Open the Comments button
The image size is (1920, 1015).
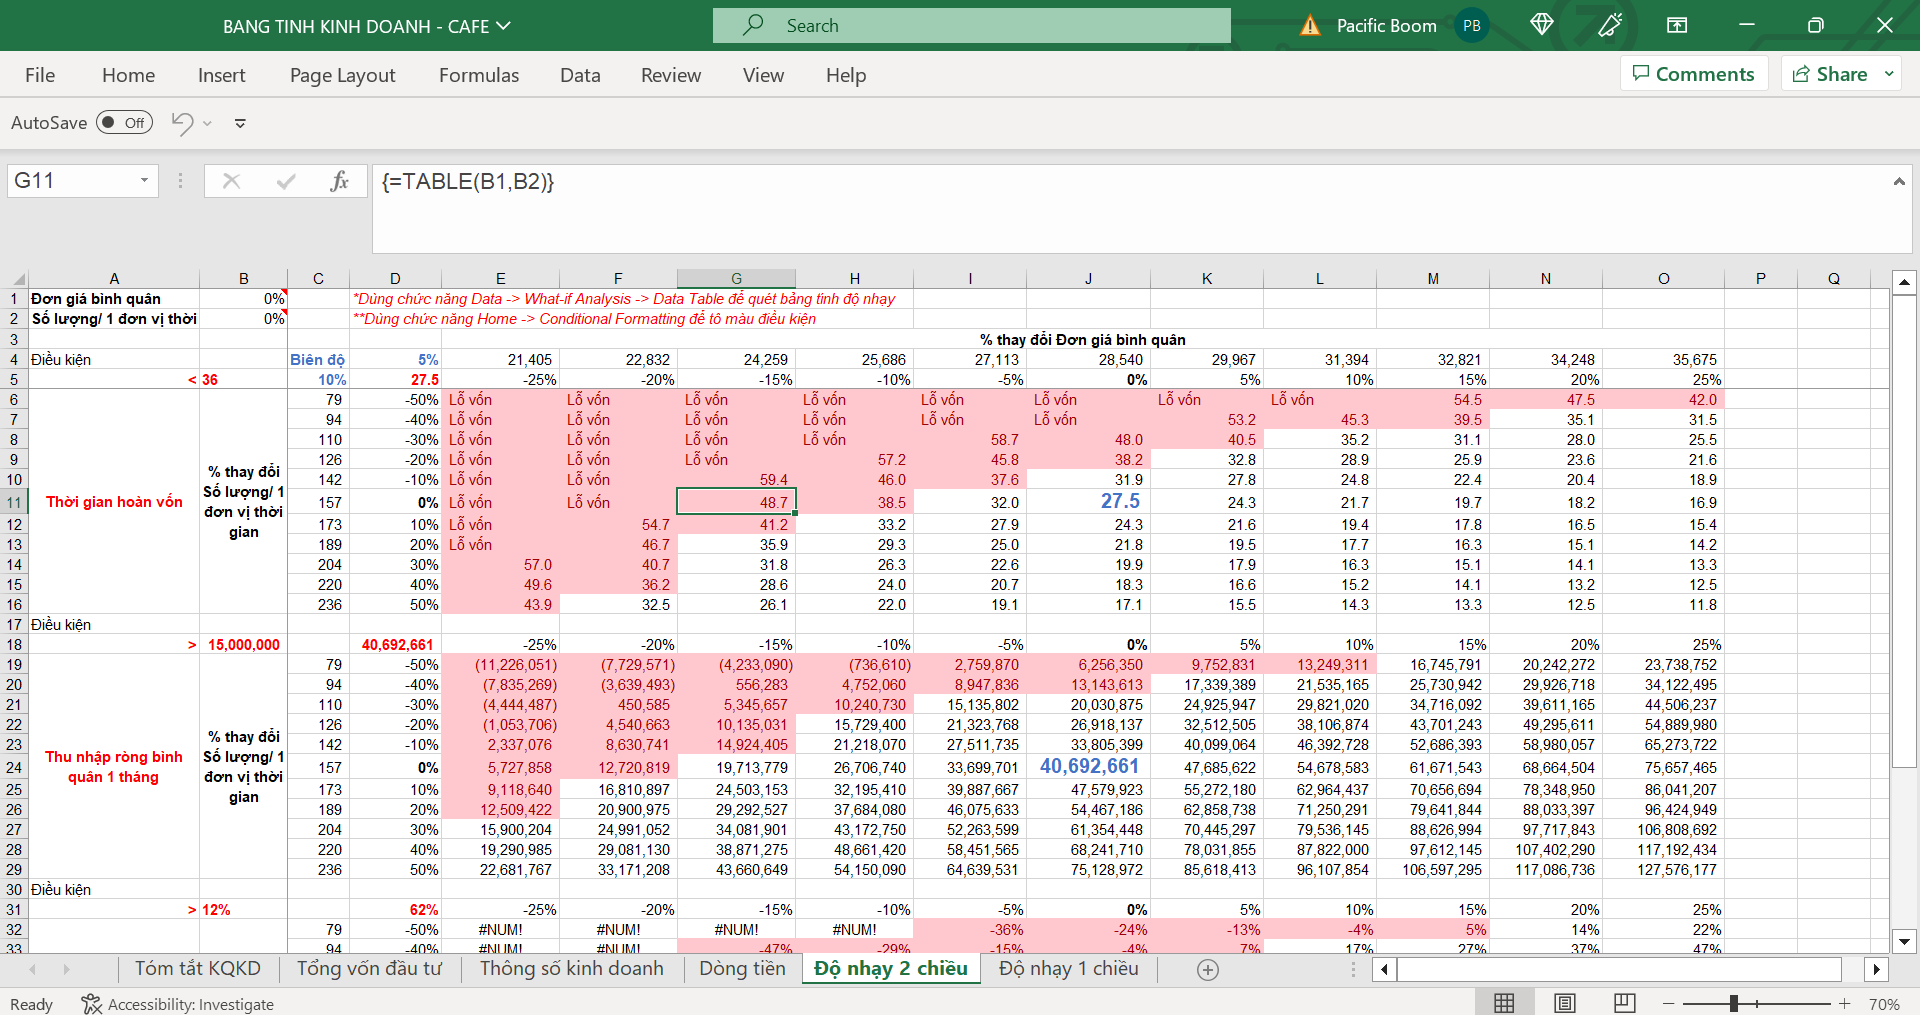point(1694,74)
